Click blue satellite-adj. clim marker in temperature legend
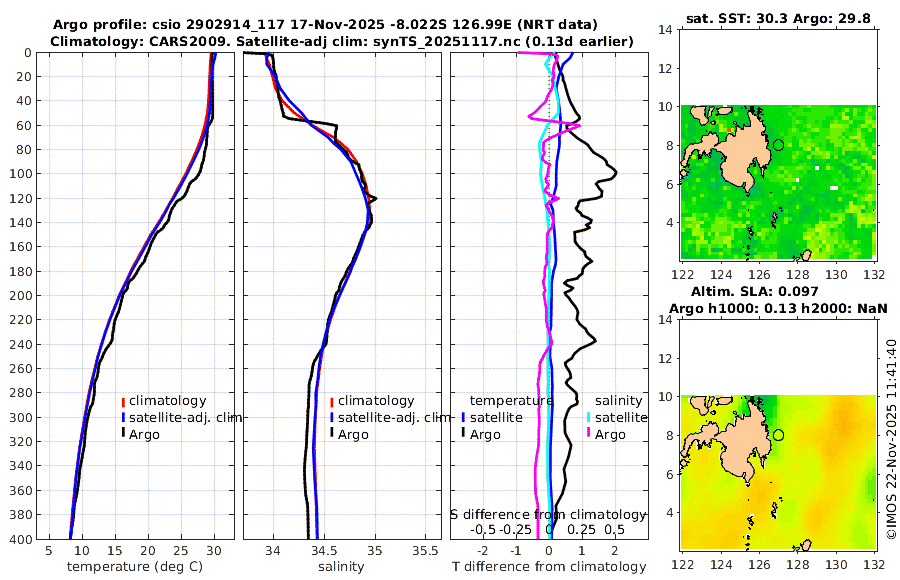Screen dimensions: 900x580 [123, 418]
